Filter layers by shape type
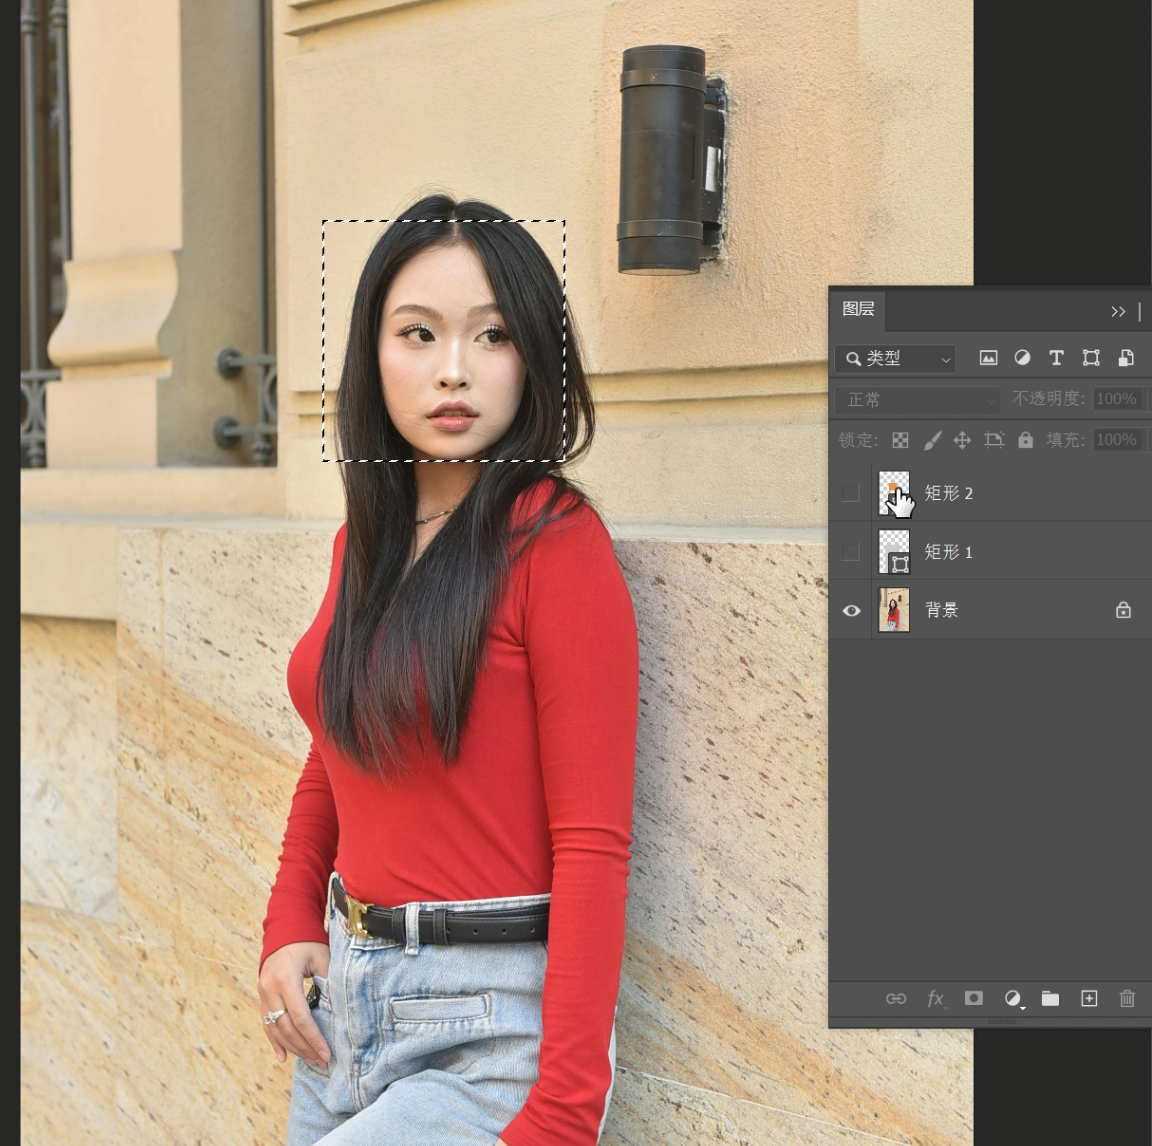The image size is (1152, 1146). click(1091, 358)
